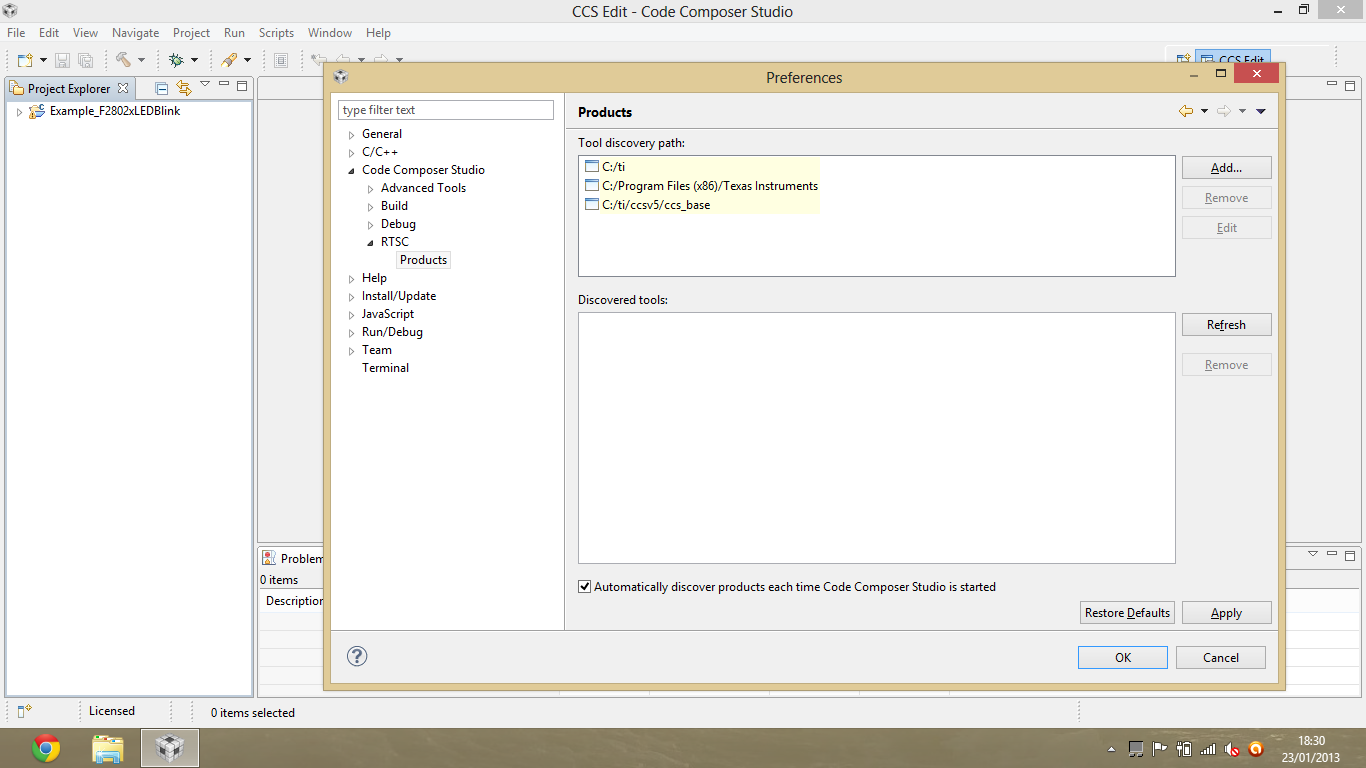Screen dimensions: 1366x768
Task: Open Preferences page view menu dropdown
Action: [1261, 111]
